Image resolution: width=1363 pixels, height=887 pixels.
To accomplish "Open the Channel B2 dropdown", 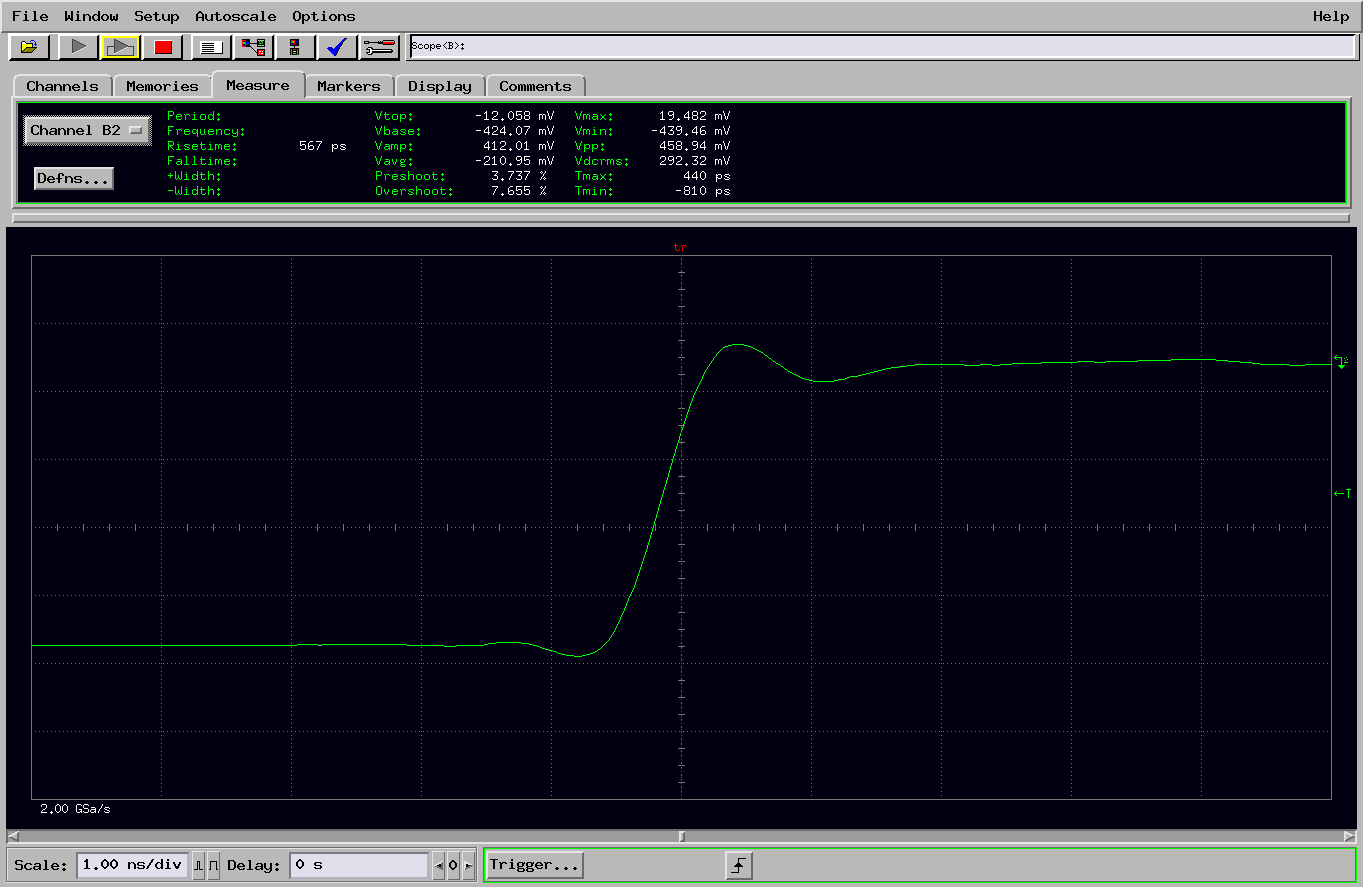I will tap(87, 131).
